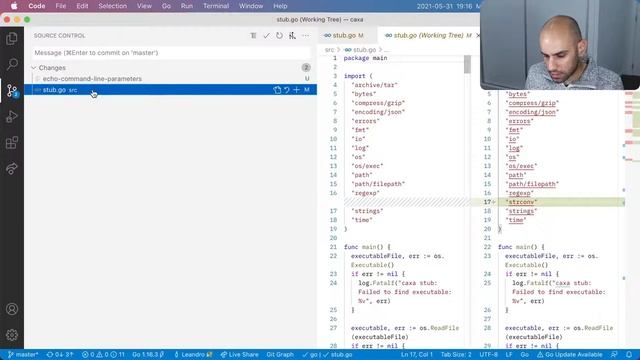Open the Window menu
Screen dimensions: 640x360
(x=251, y=6)
